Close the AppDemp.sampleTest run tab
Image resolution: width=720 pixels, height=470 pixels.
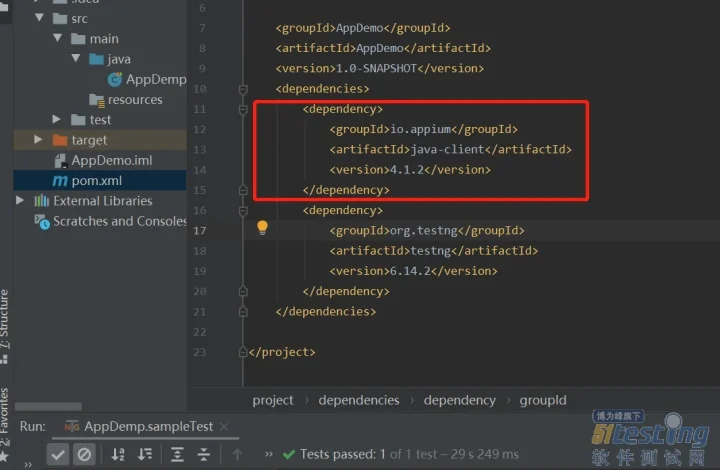224,427
